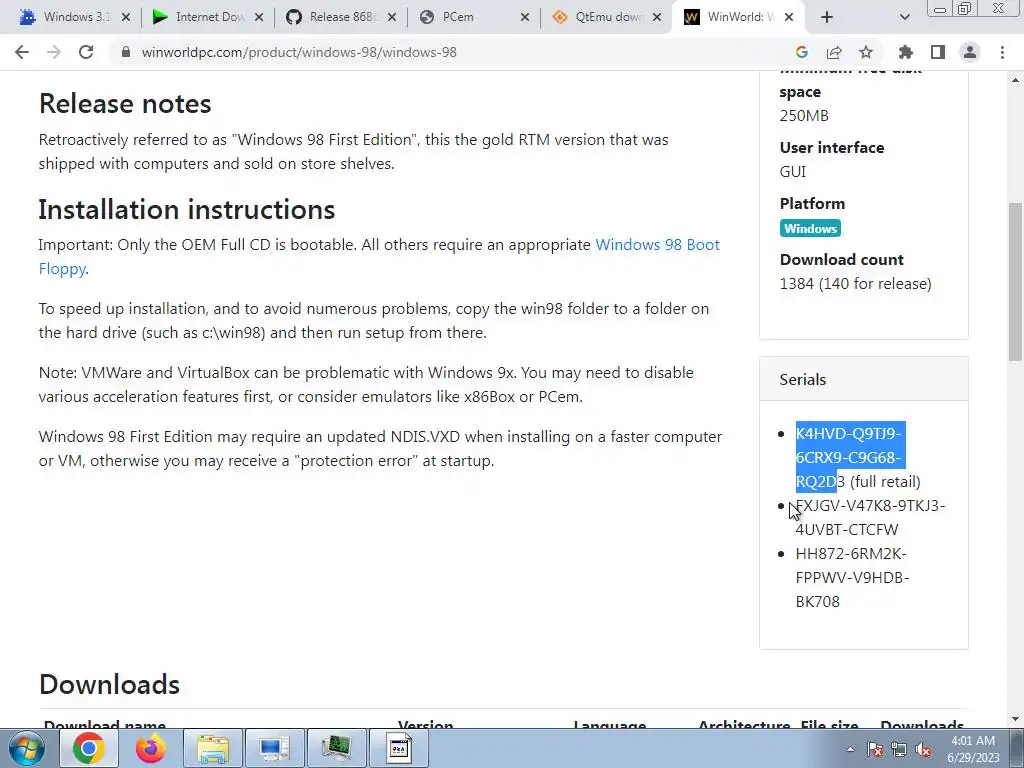Open the document window taskbar app

click(x=399, y=748)
